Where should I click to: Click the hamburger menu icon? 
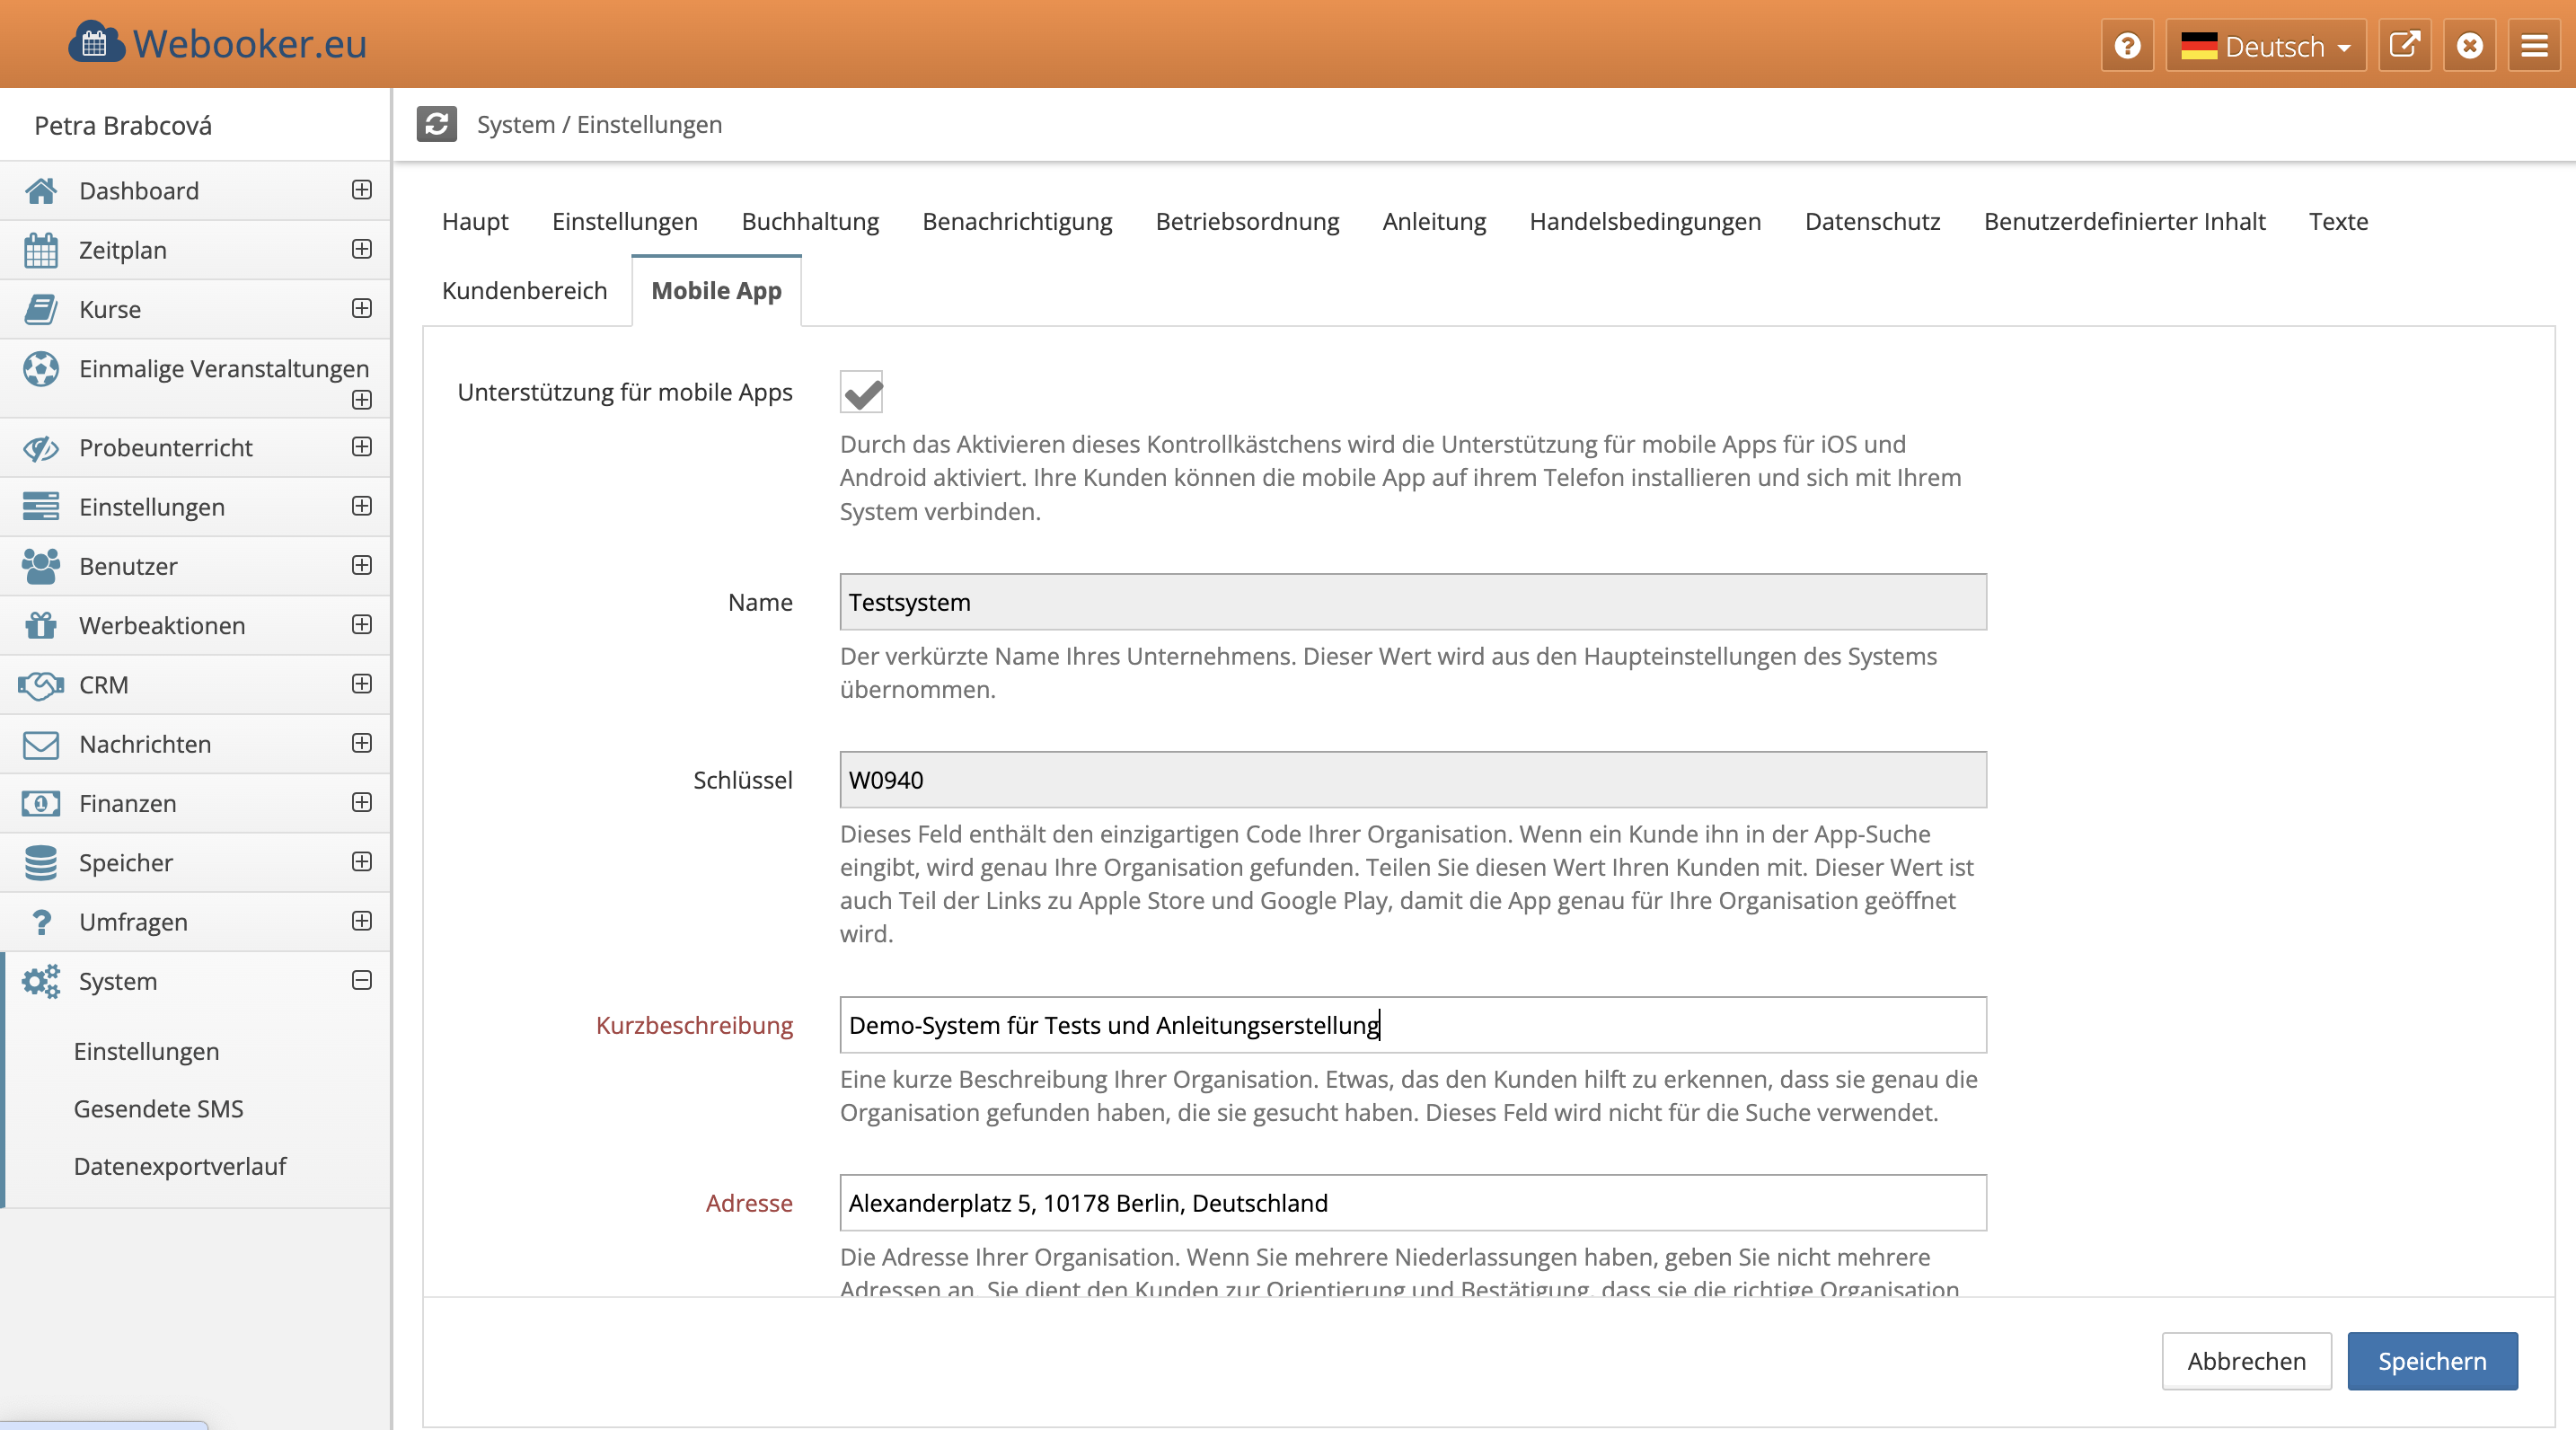pyautogui.click(x=2534, y=46)
